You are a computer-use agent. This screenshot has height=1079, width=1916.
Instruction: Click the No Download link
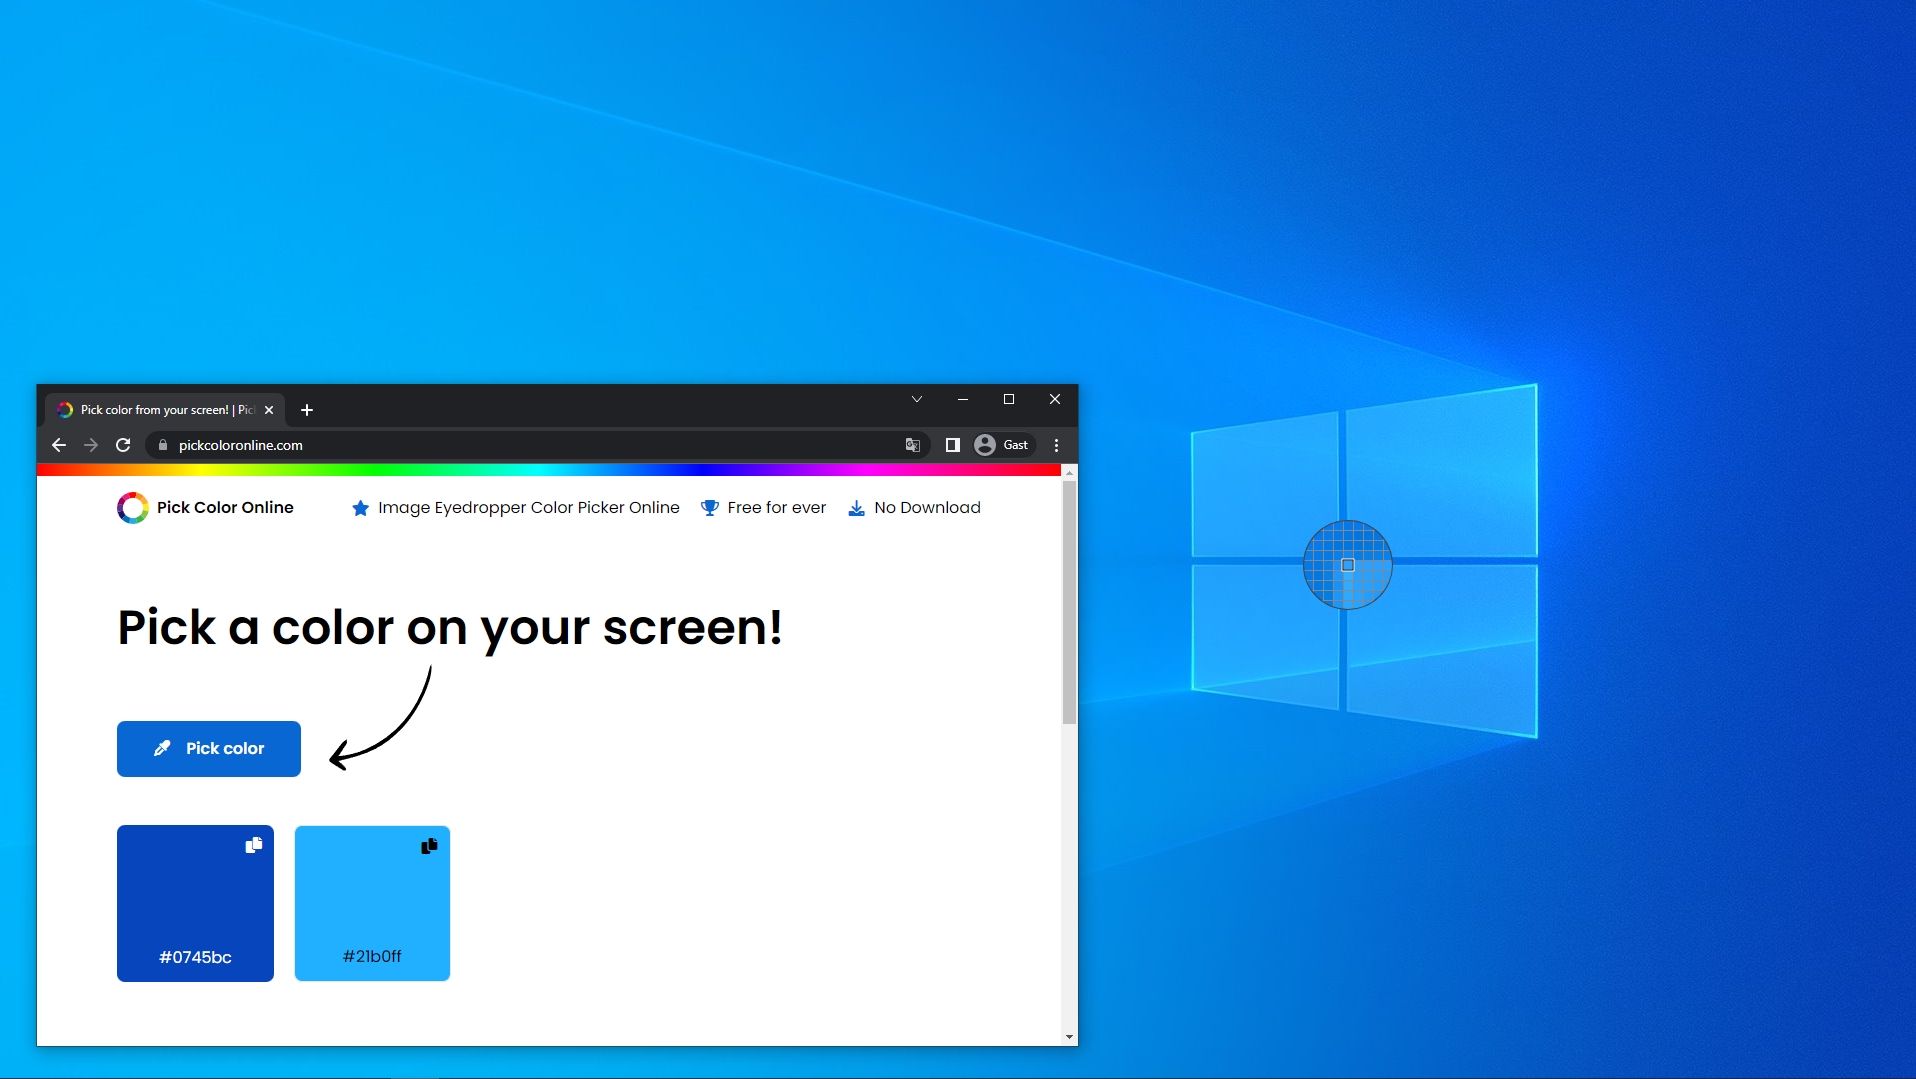tap(926, 508)
